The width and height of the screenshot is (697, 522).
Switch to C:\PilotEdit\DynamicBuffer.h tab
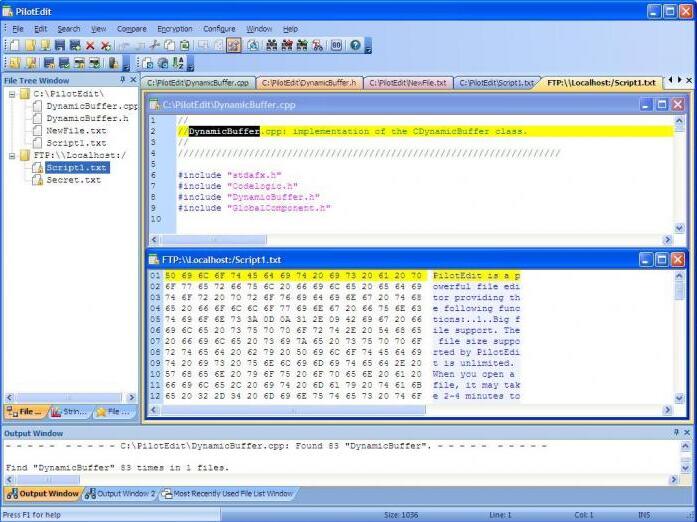pos(309,83)
